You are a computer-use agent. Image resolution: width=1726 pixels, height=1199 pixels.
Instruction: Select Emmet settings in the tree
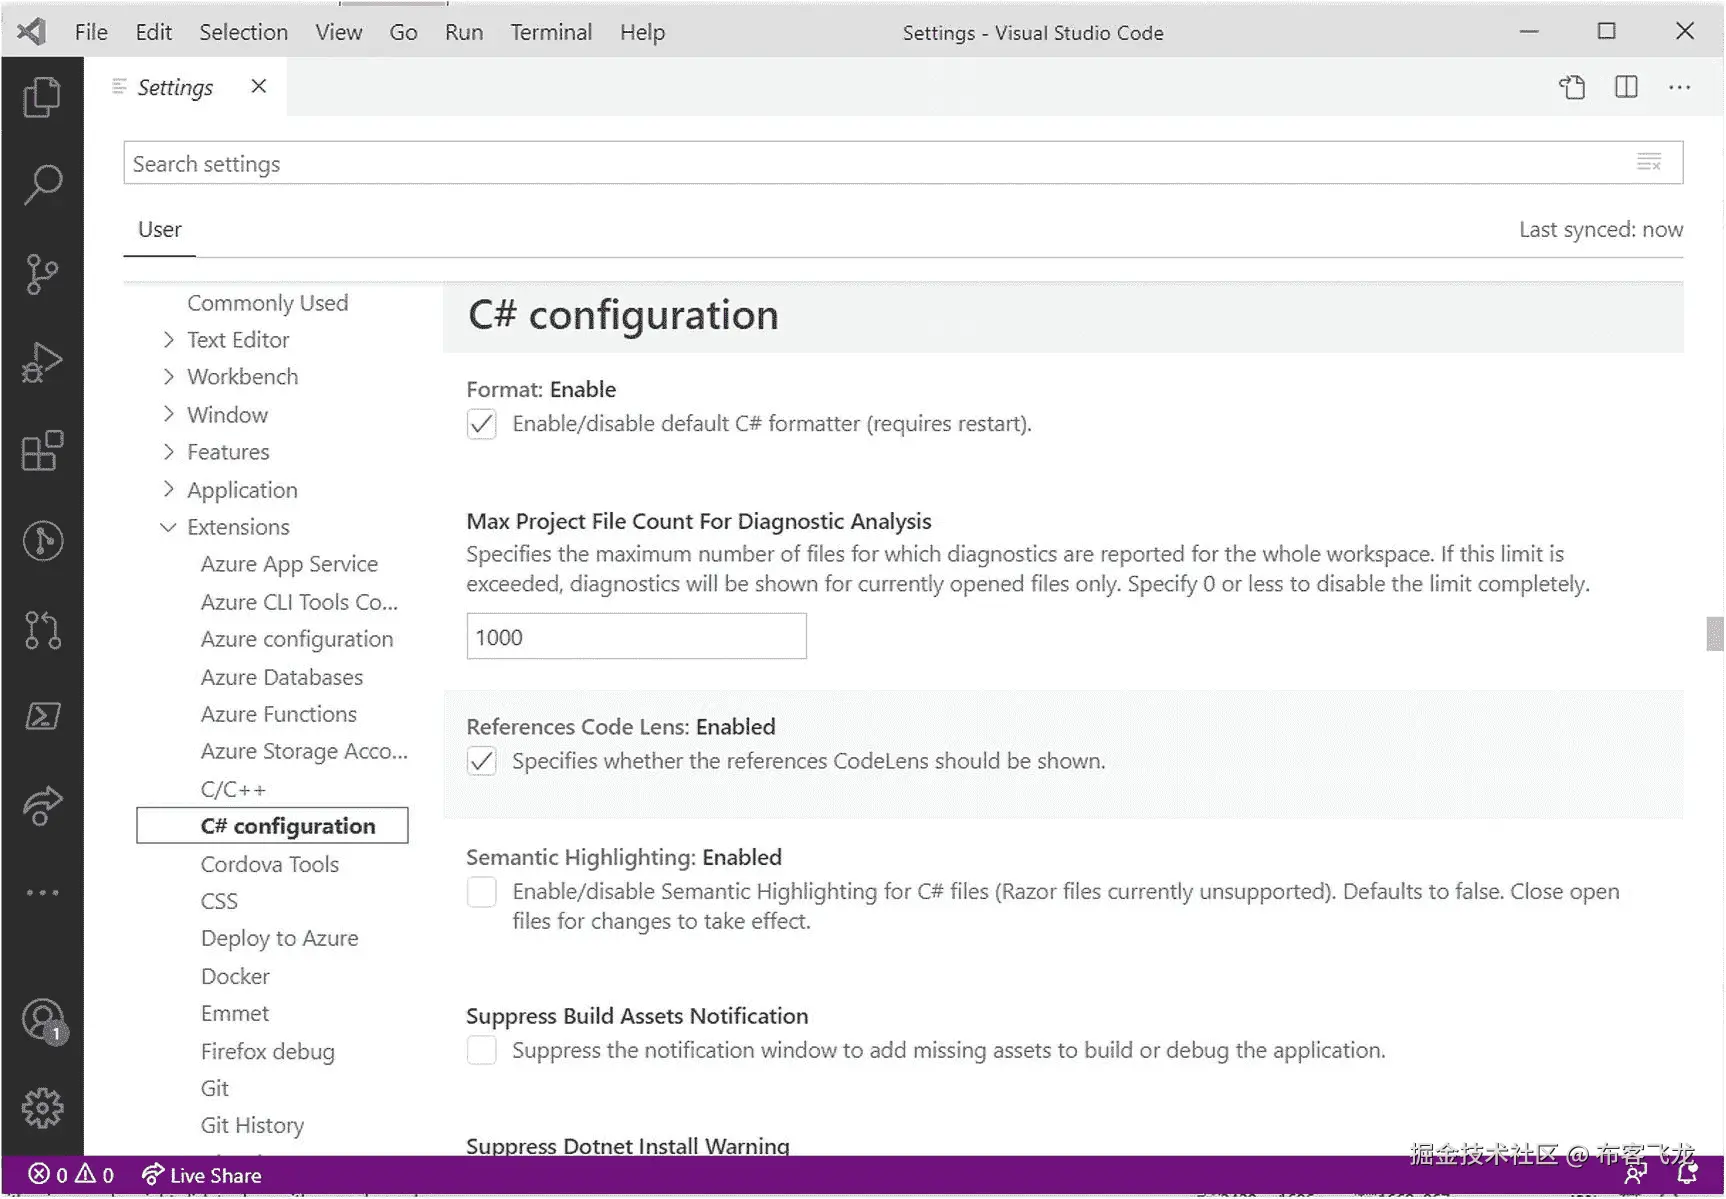(234, 1013)
